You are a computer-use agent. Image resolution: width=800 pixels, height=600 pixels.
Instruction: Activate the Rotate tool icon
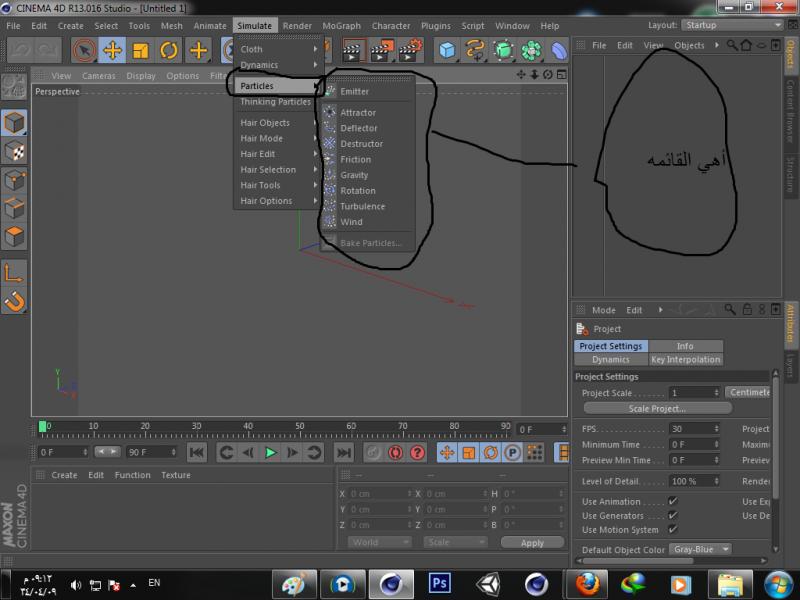tap(170, 50)
